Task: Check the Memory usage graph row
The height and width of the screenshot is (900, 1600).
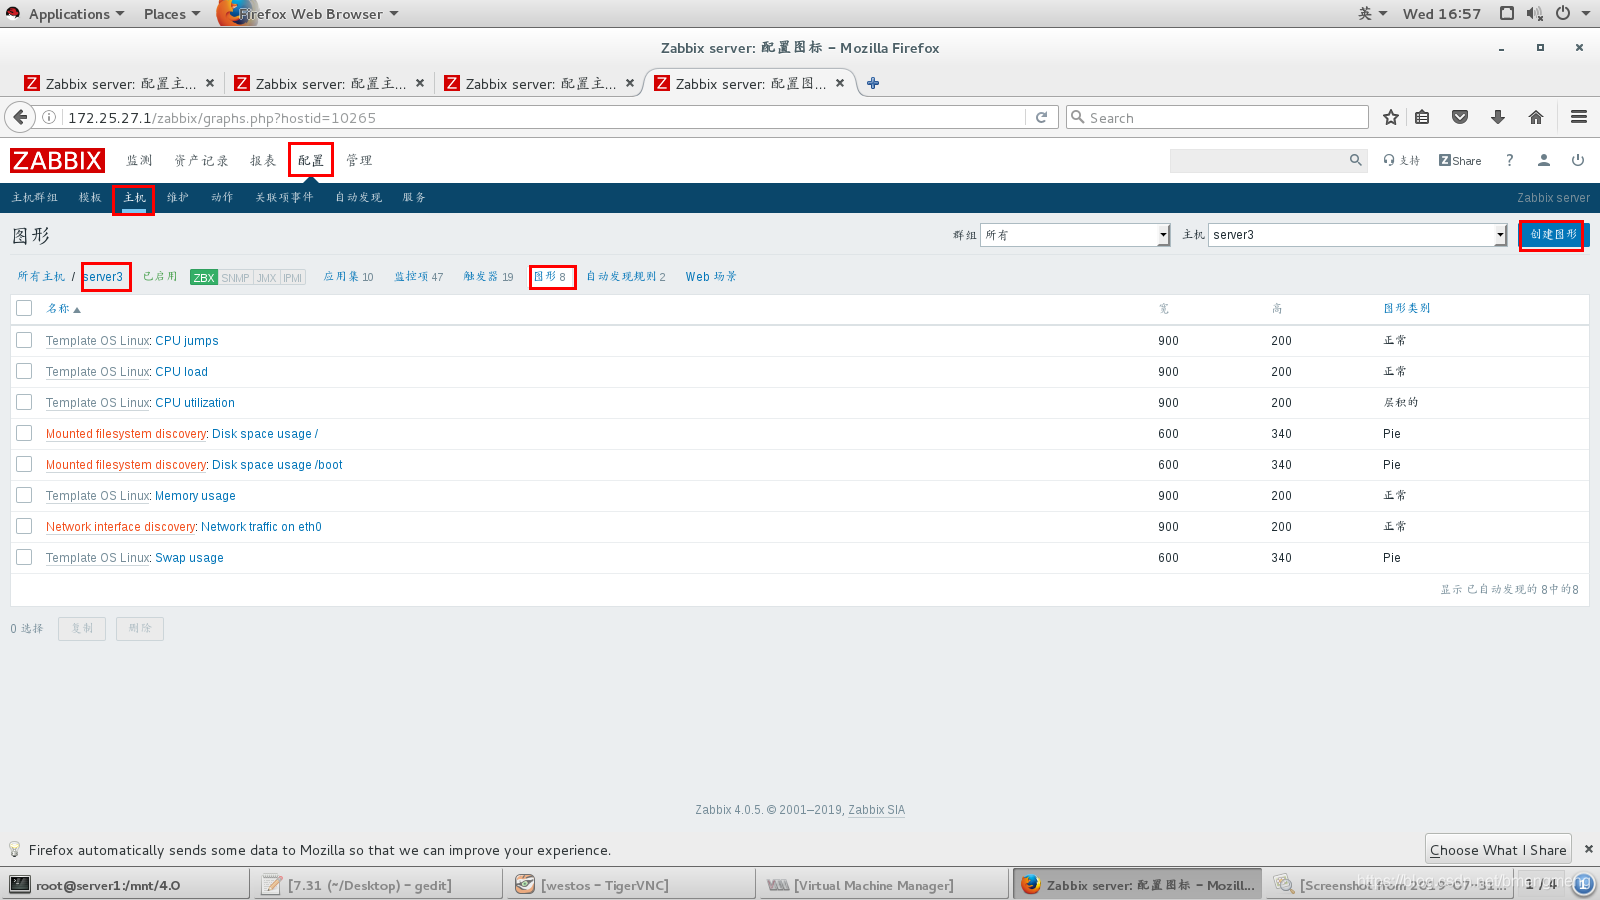Action: pyautogui.click(x=24, y=495)
